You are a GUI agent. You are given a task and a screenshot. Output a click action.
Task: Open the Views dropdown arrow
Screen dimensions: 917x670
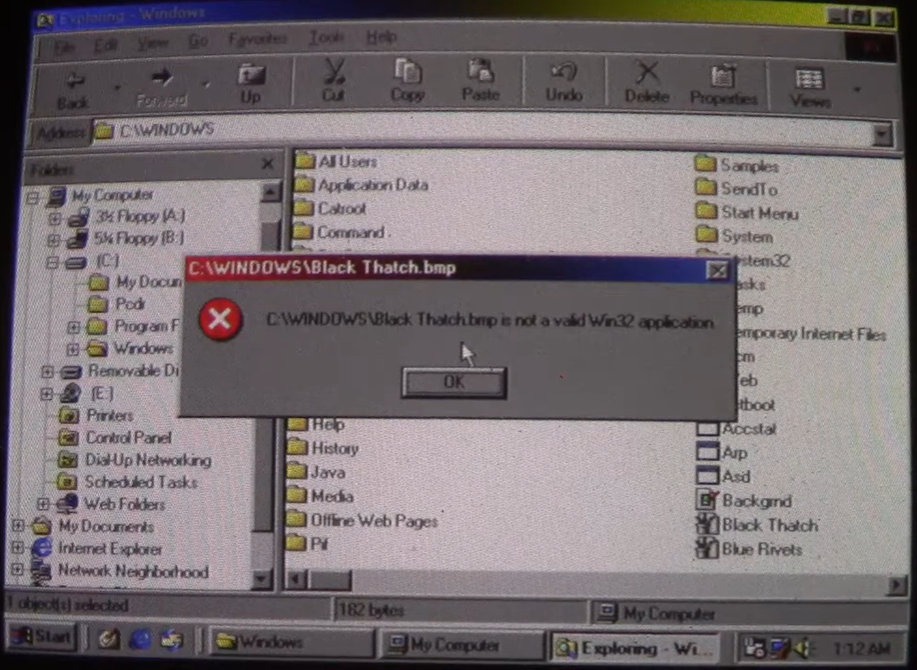pos(857,89)
